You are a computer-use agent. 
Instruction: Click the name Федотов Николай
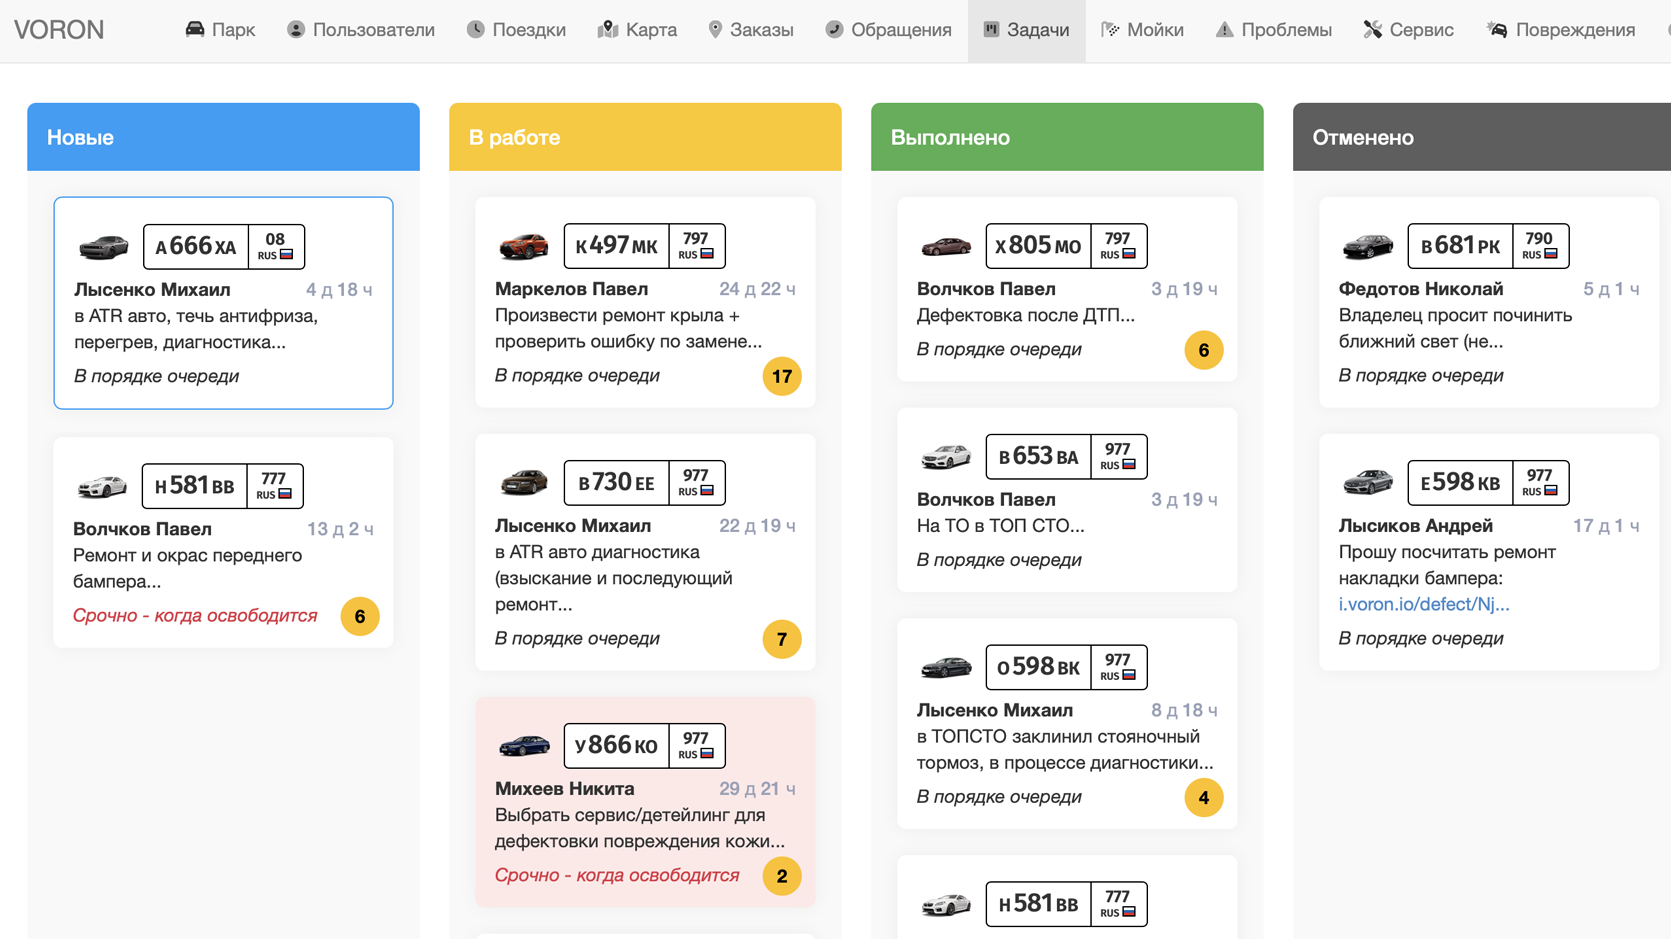tap(1421, 289)
